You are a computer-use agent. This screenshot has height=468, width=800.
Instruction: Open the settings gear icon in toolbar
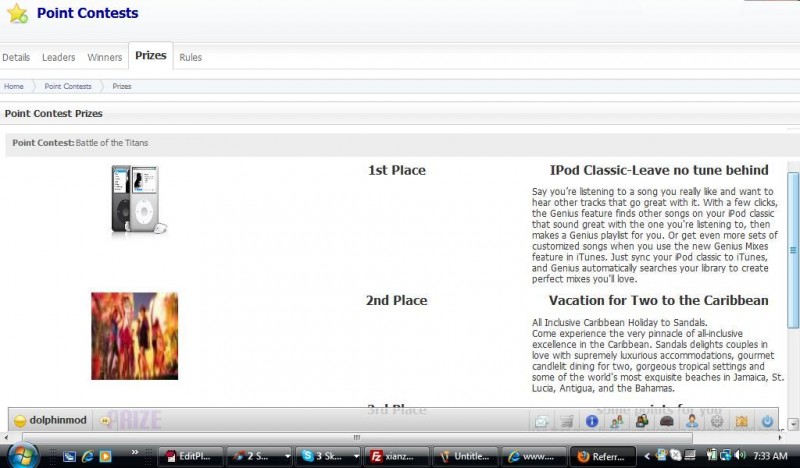717,421
